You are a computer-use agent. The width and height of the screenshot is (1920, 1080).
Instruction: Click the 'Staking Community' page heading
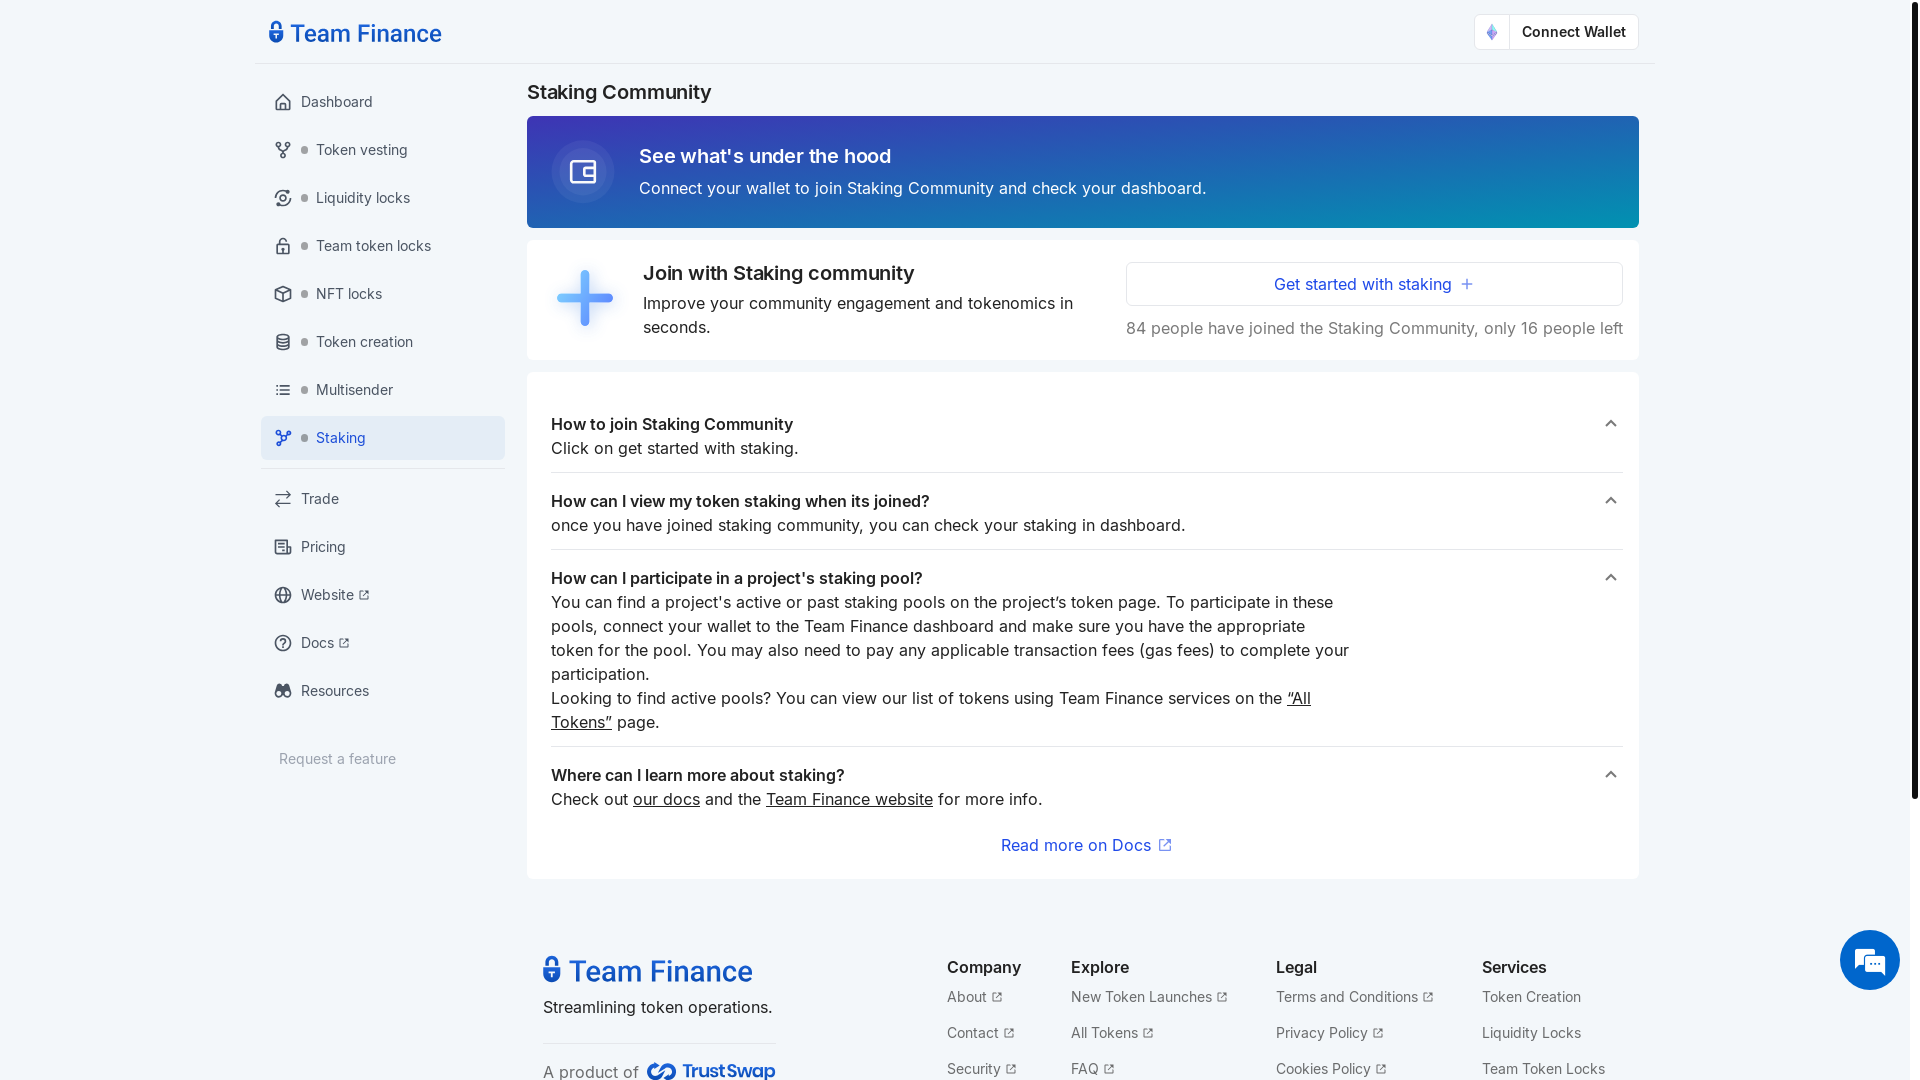619,92
